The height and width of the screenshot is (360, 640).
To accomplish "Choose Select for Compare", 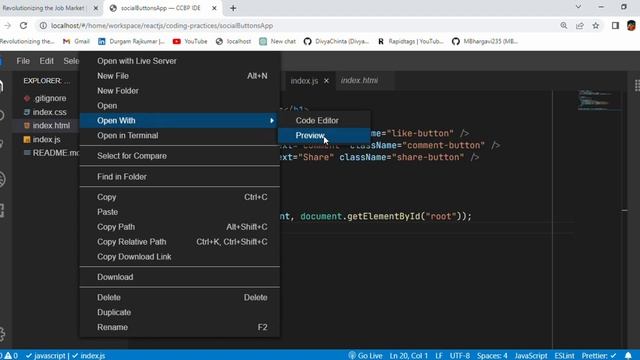I will click(180, 156).
